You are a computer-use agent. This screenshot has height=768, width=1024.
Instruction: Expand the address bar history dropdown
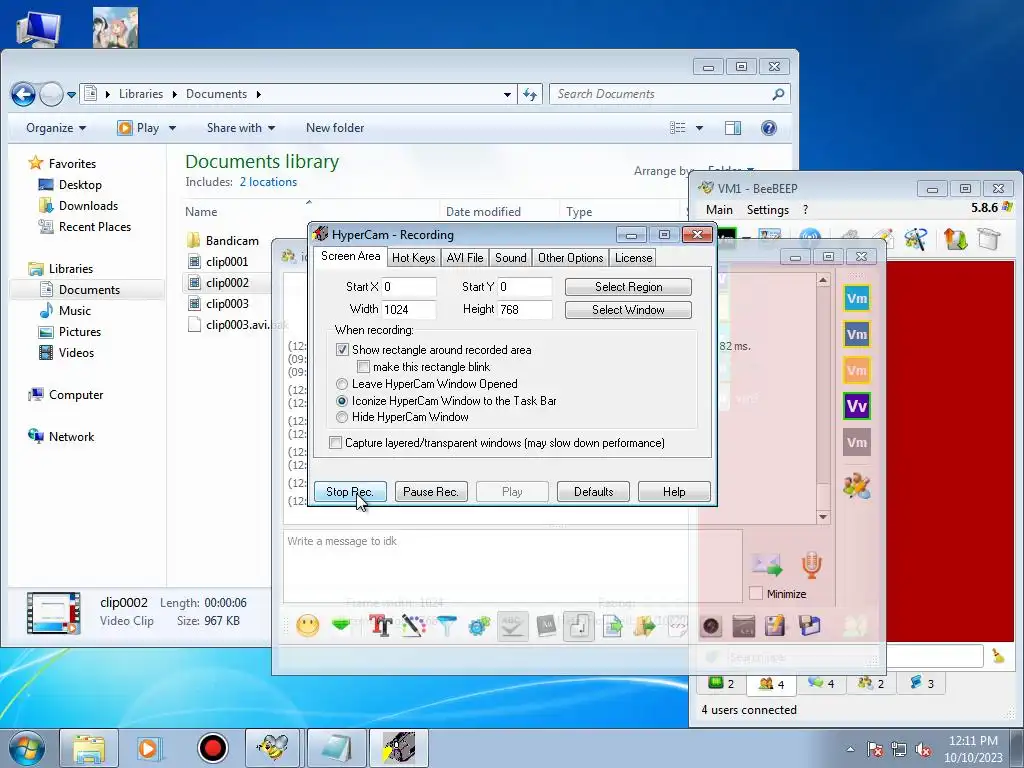pos(507,95)
